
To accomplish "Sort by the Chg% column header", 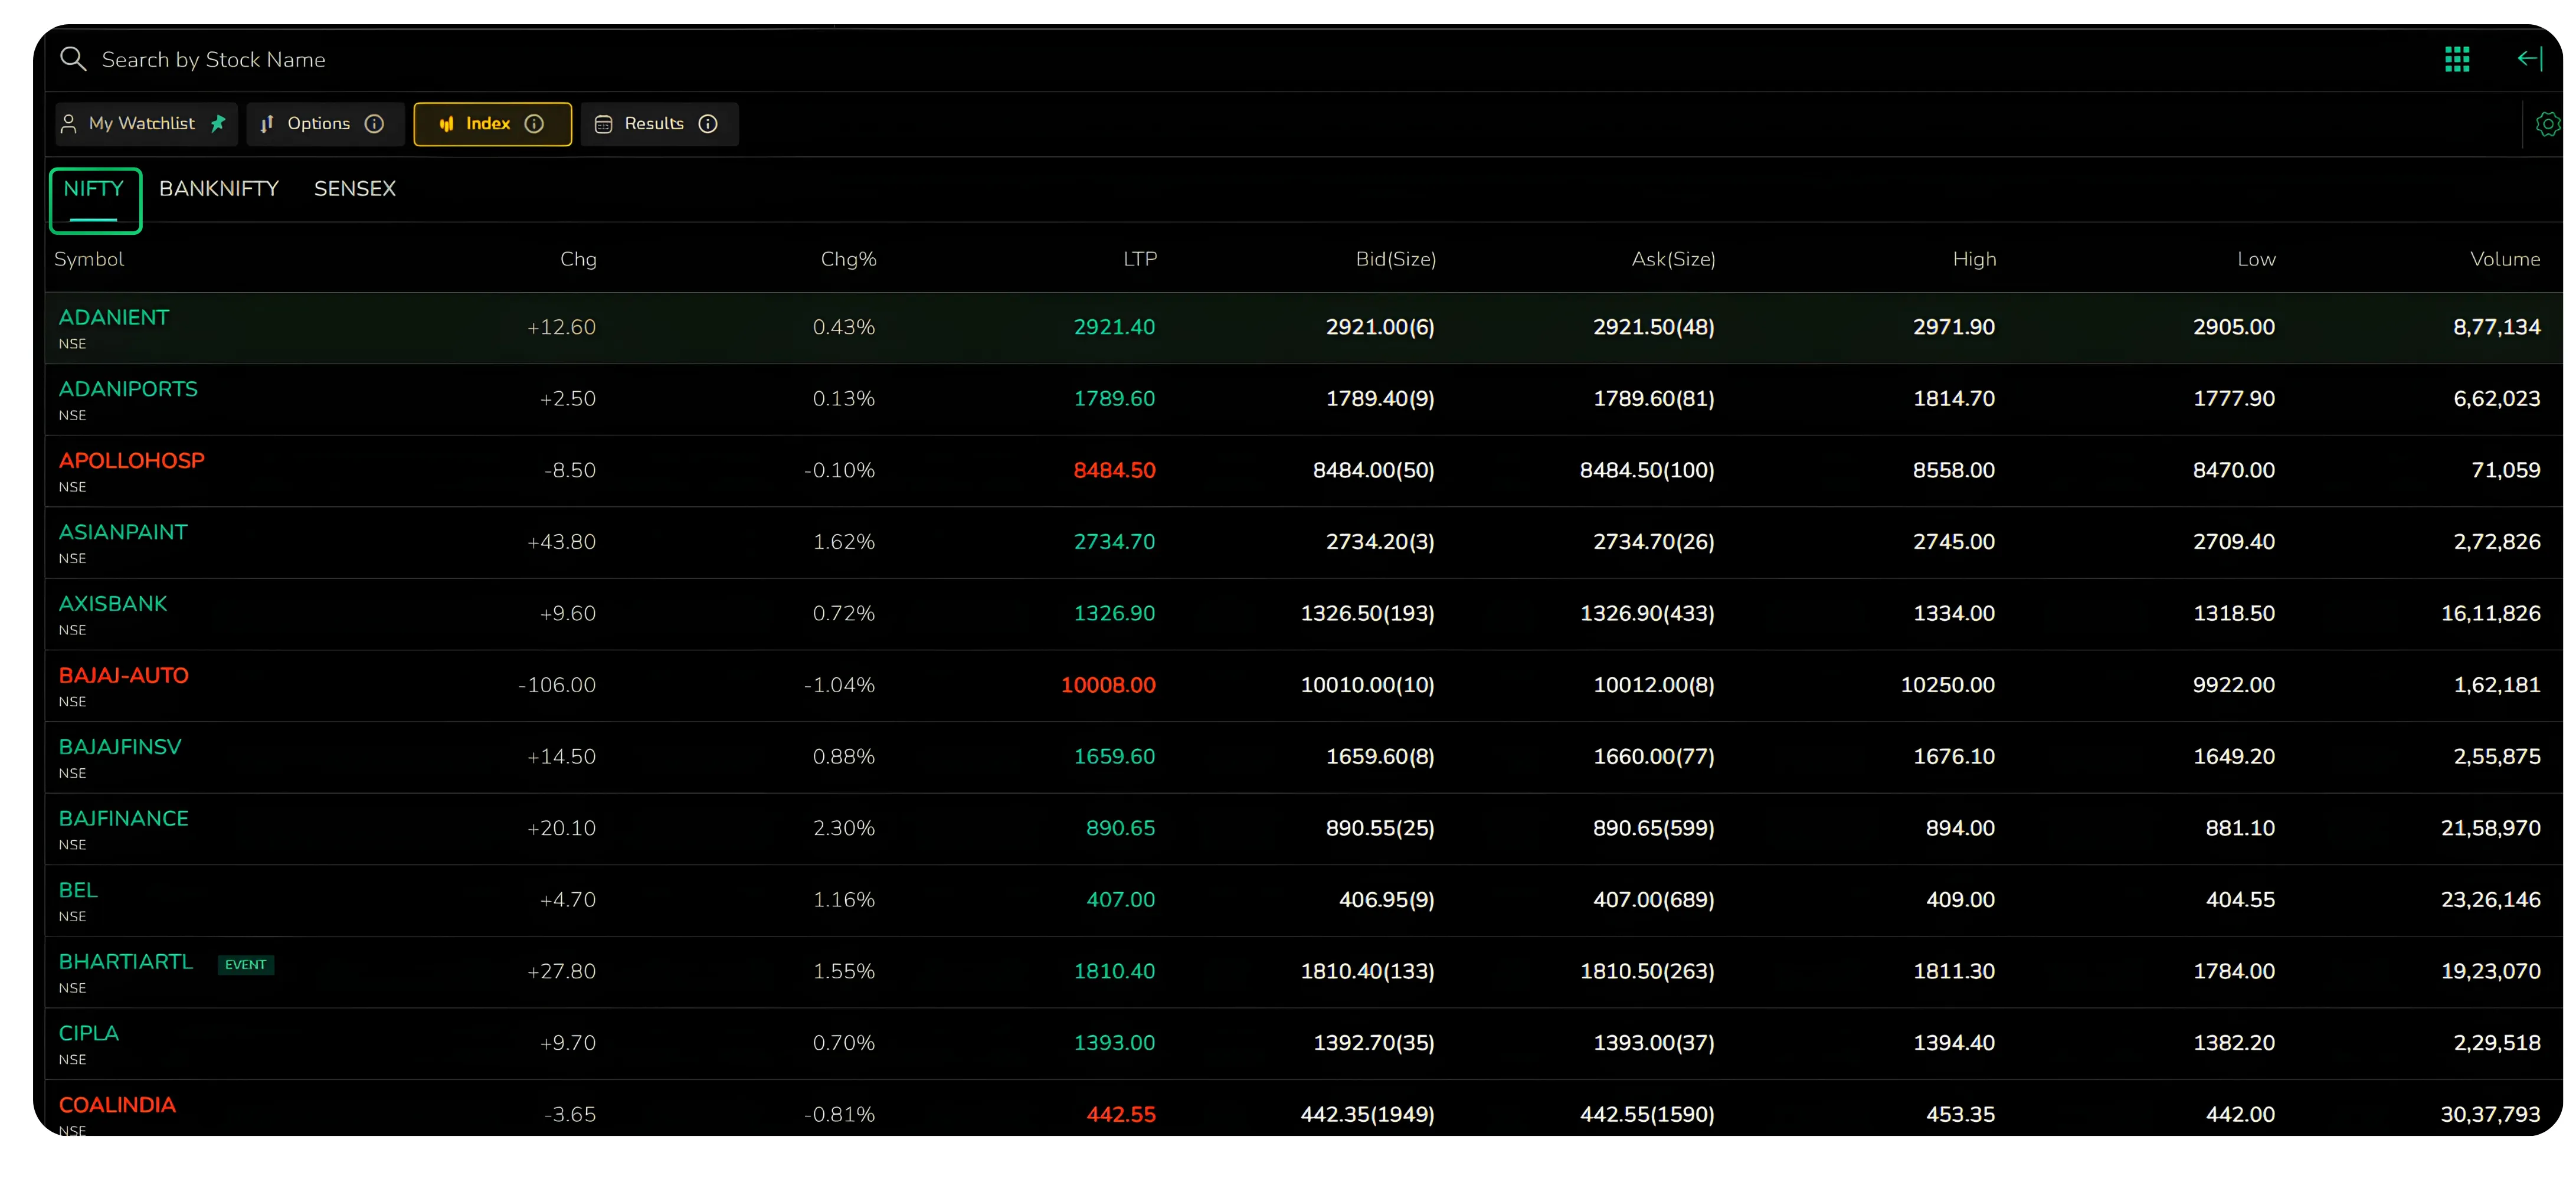I will 848,259.
